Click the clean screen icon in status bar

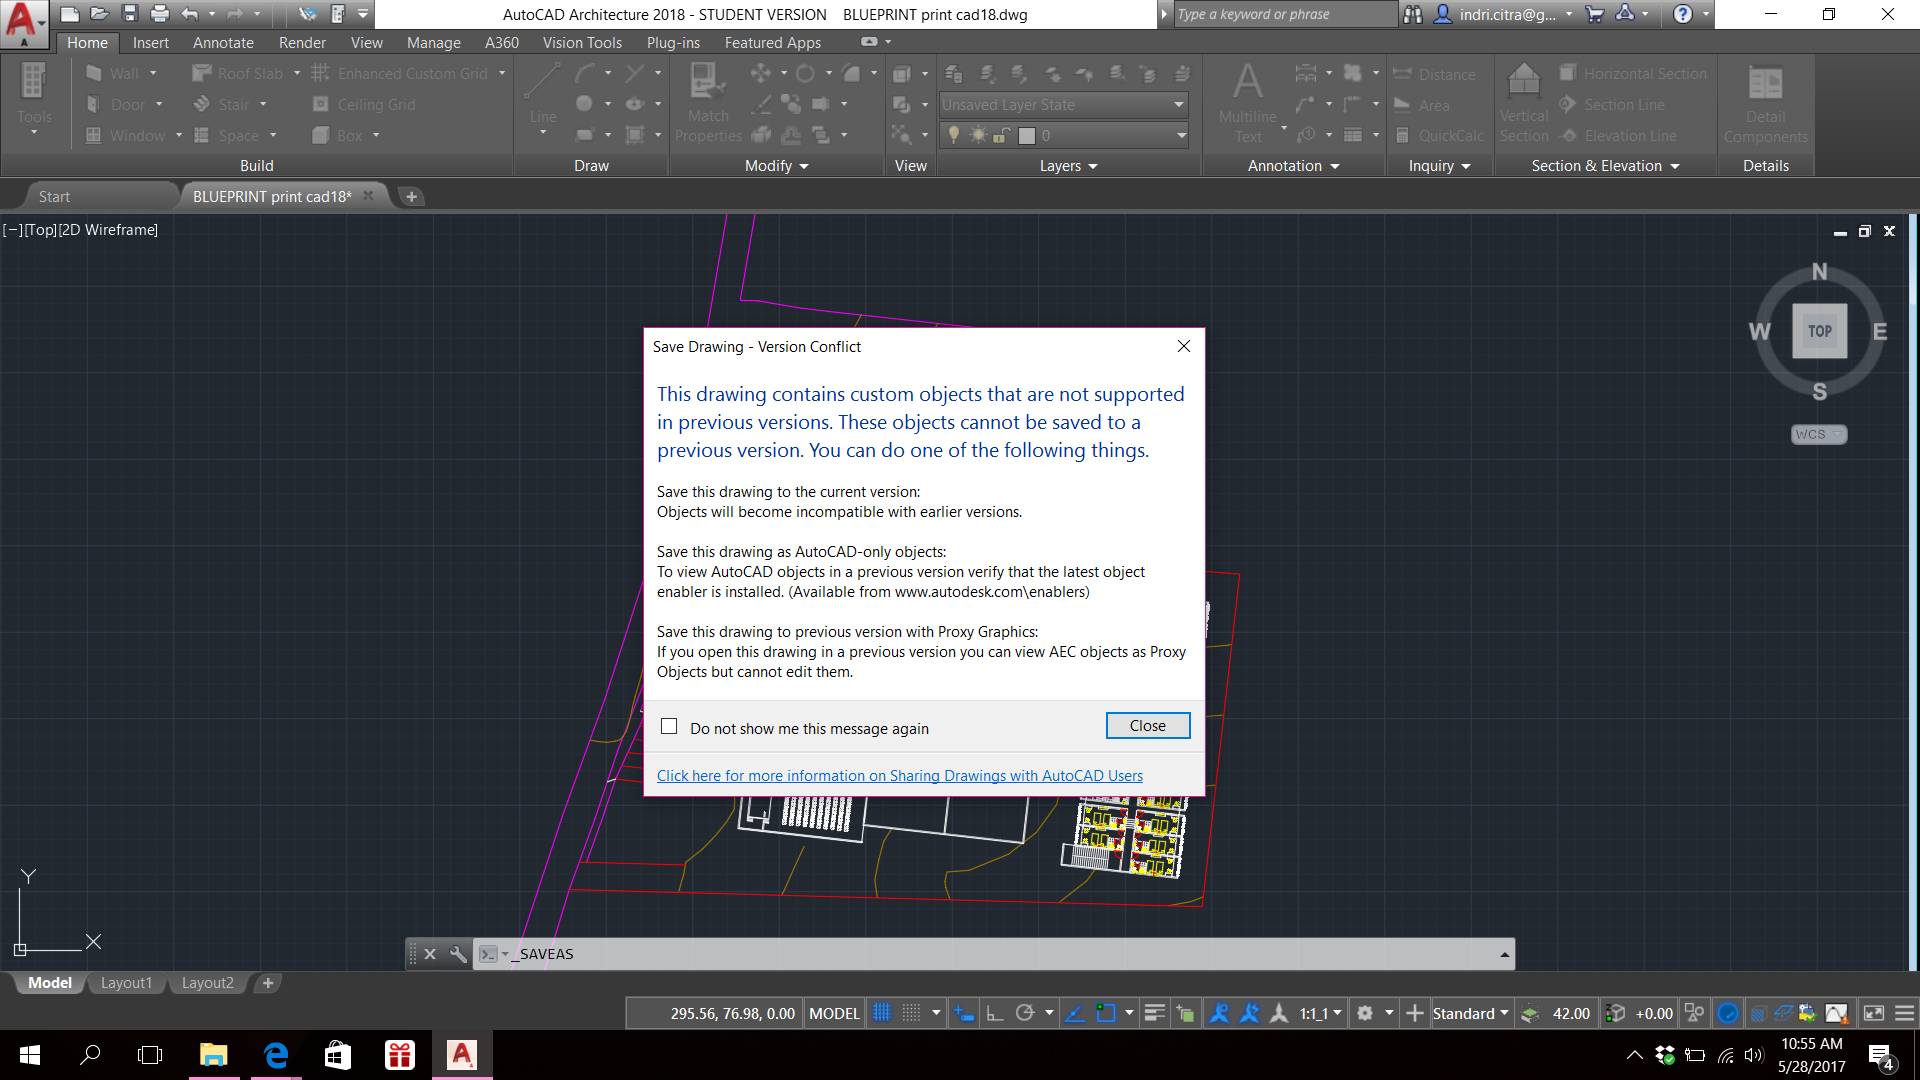point(1874,1013)
